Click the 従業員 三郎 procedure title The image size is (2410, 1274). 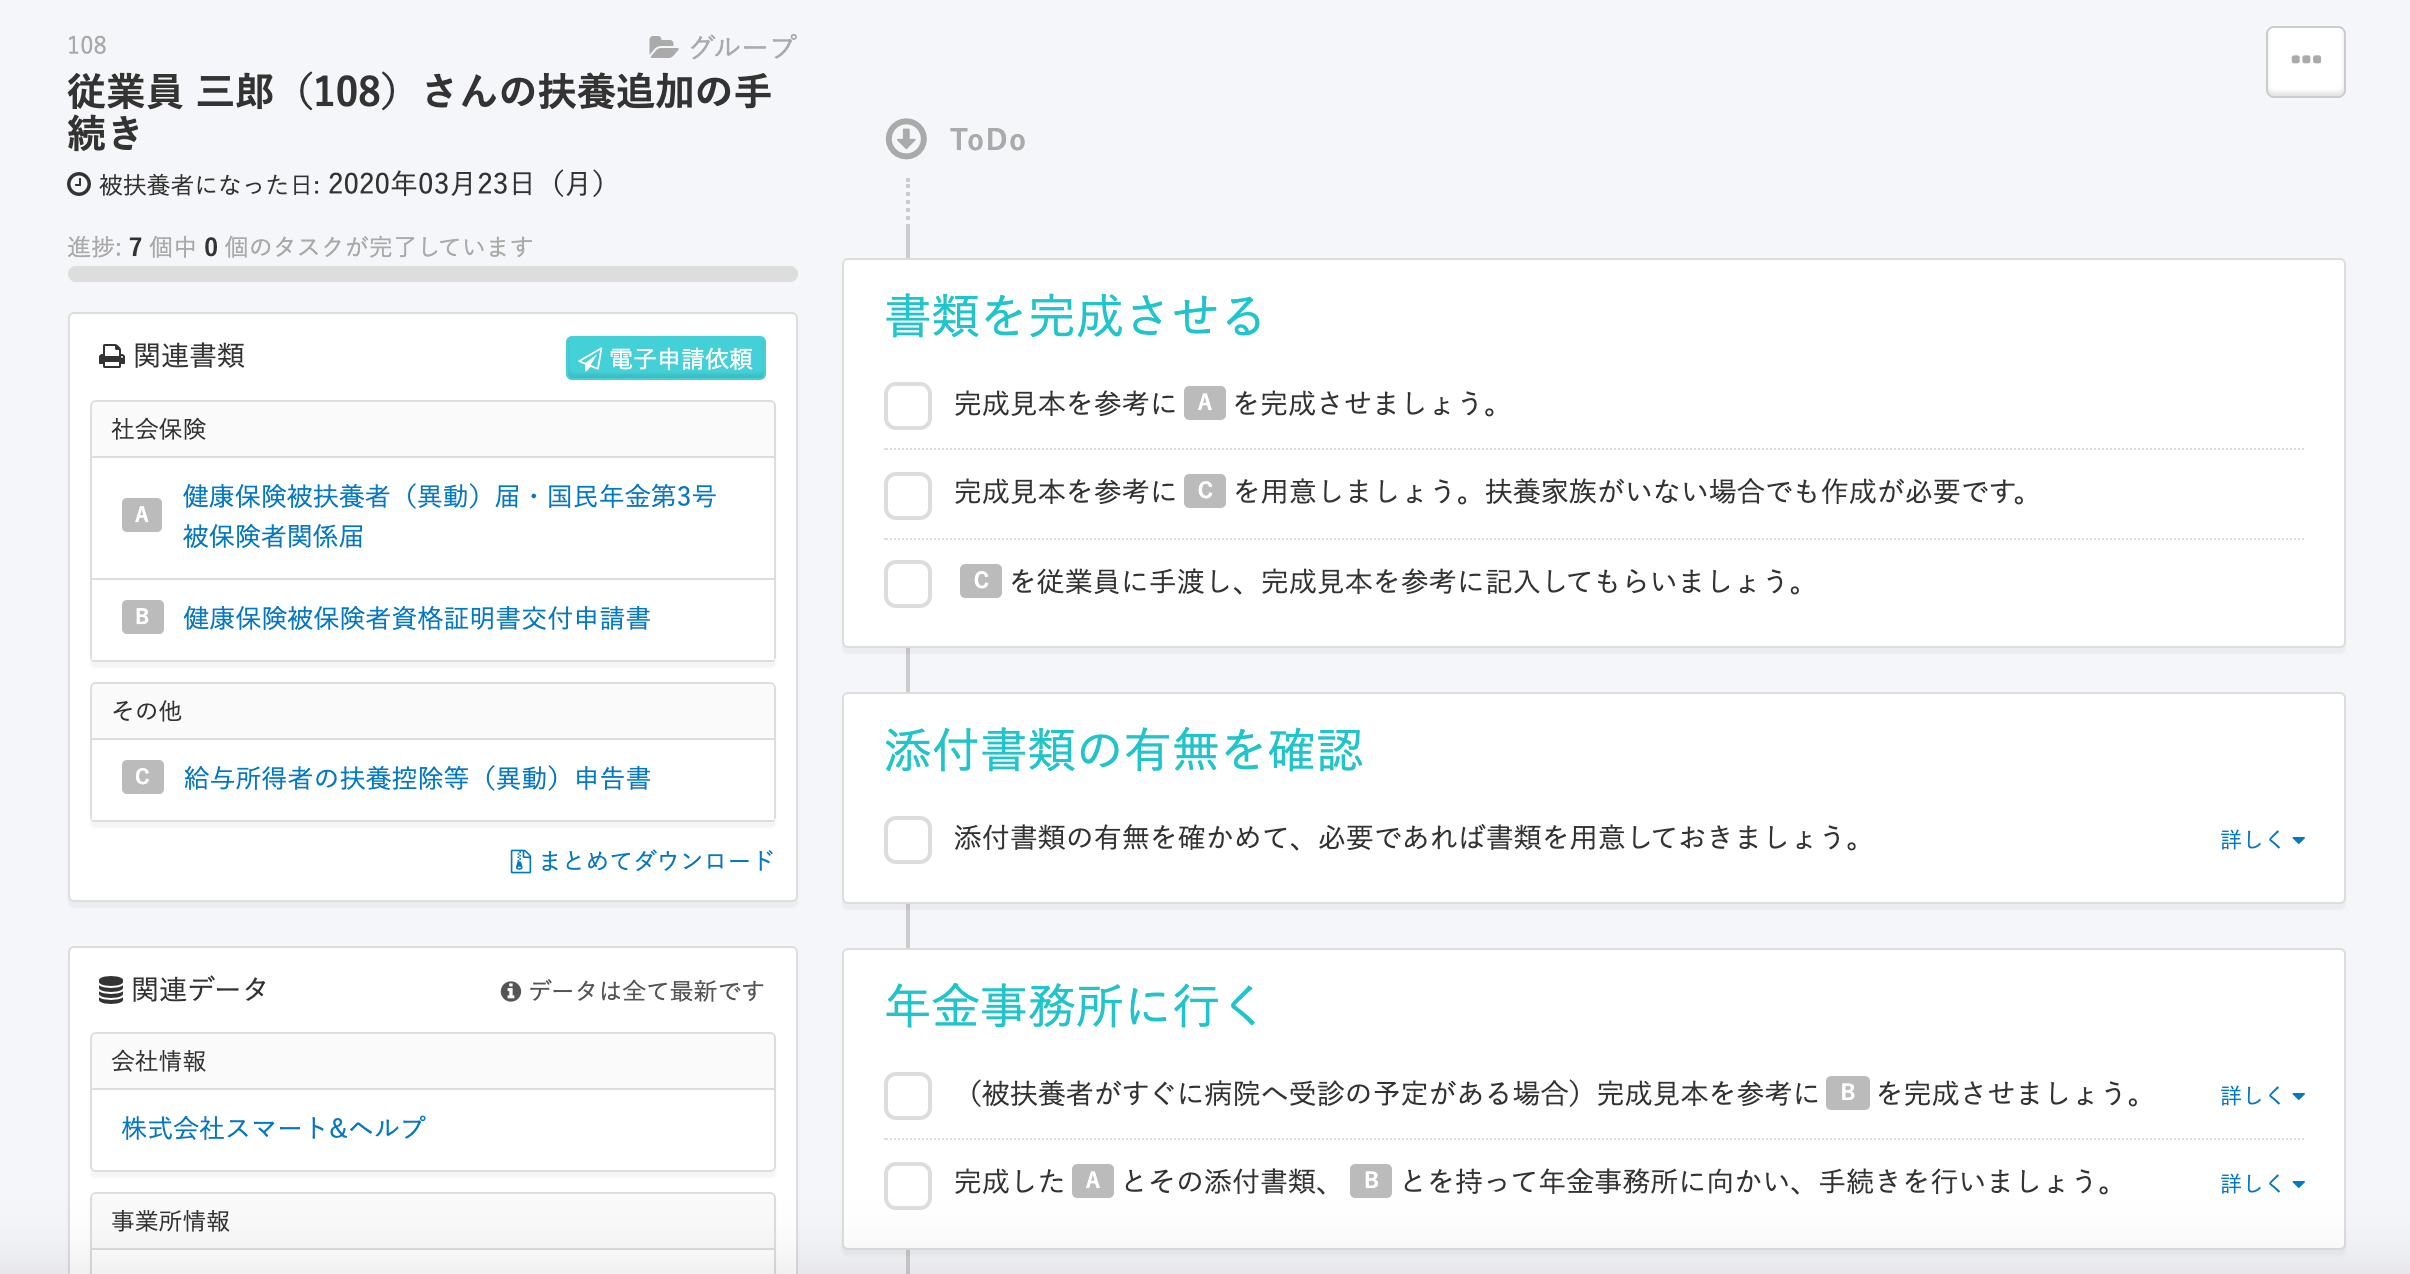point(420,112)
